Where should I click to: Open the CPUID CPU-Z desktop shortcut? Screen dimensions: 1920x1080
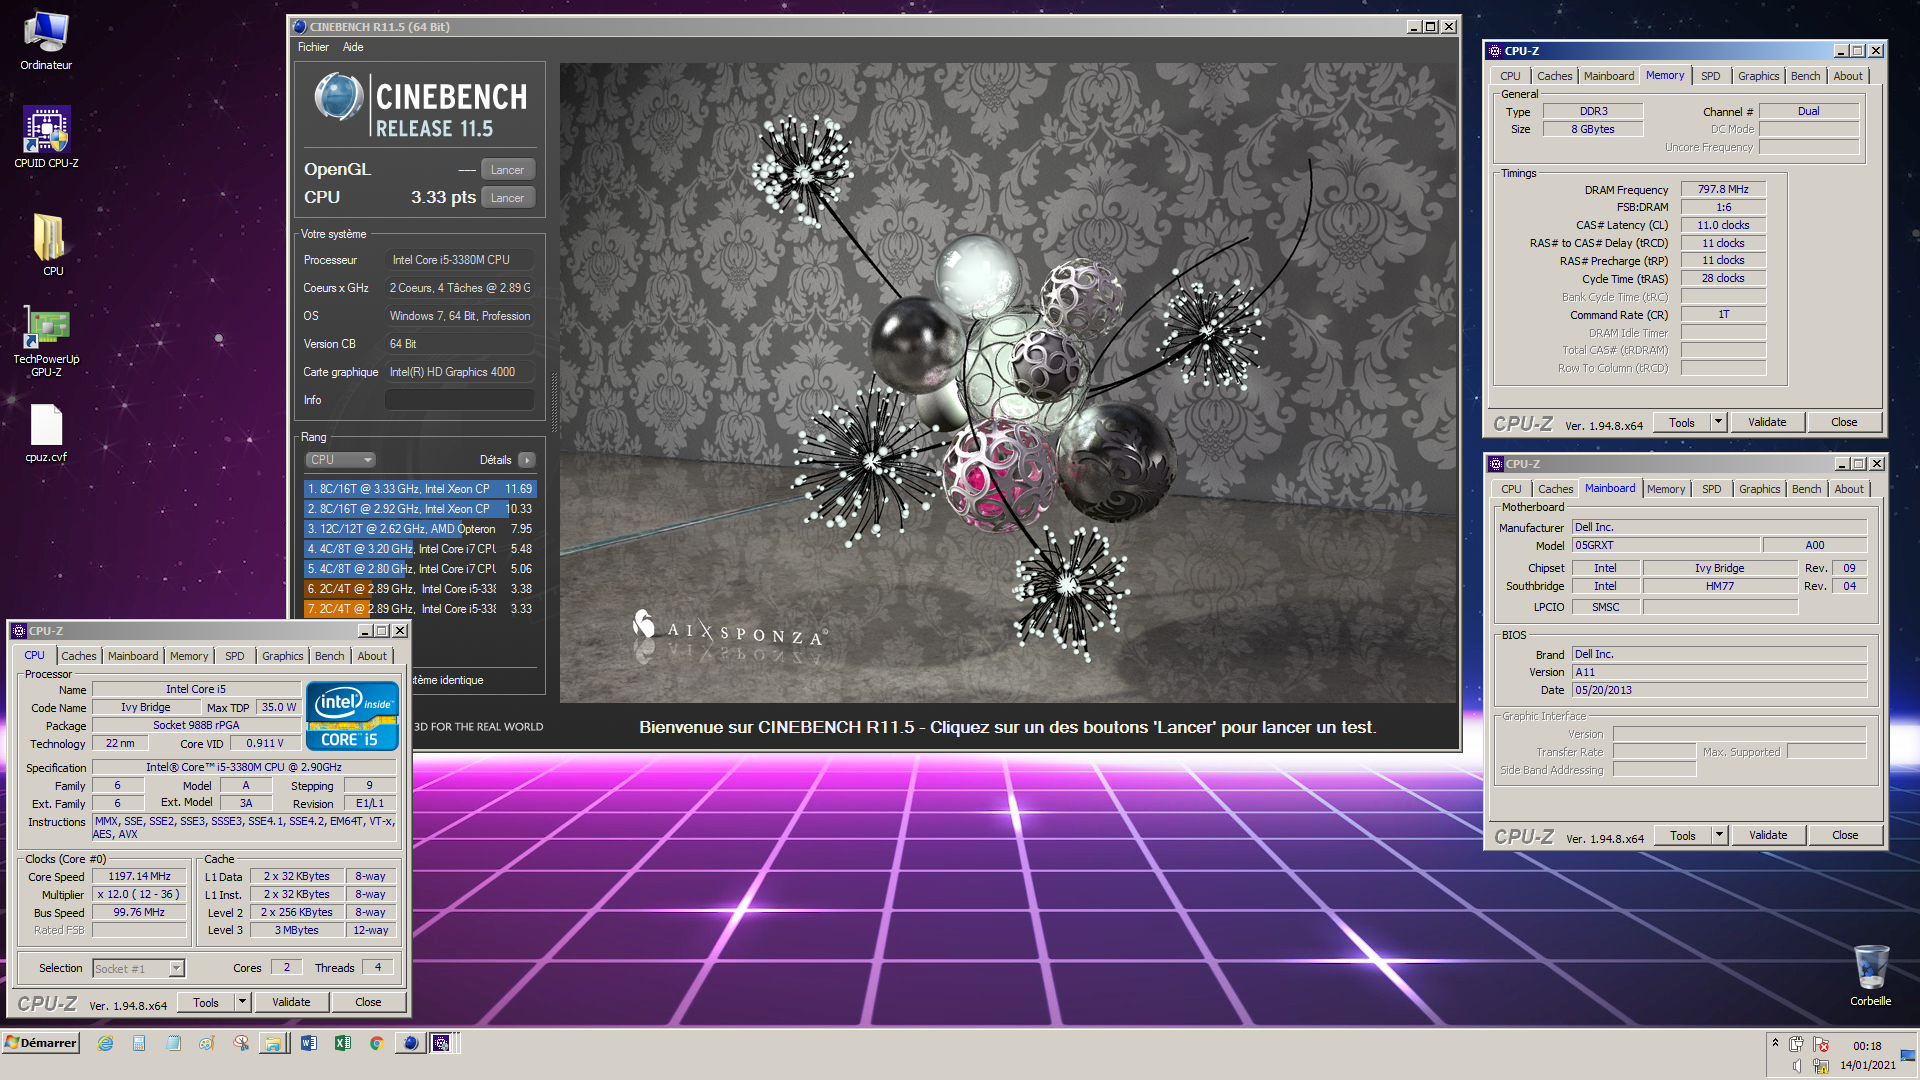coord(46,137)
